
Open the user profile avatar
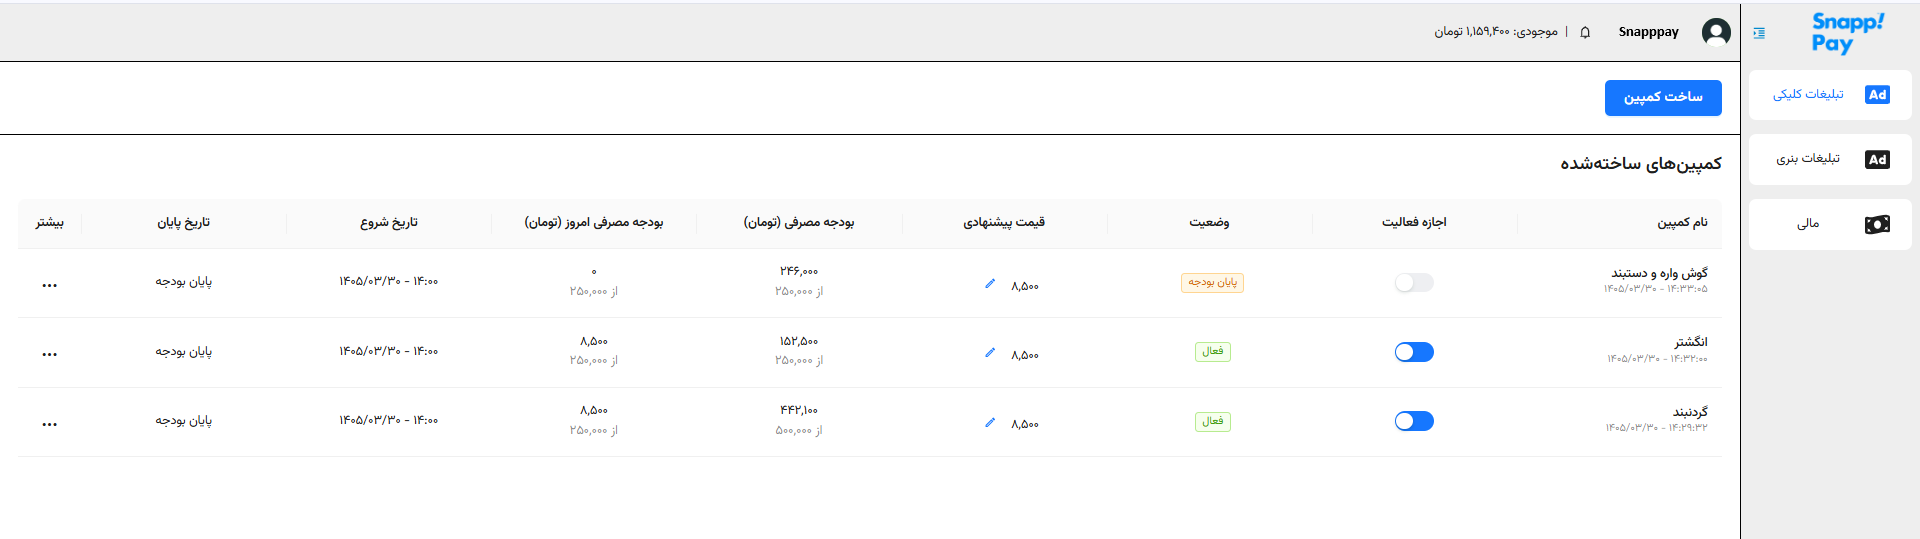pos(1716,33)
